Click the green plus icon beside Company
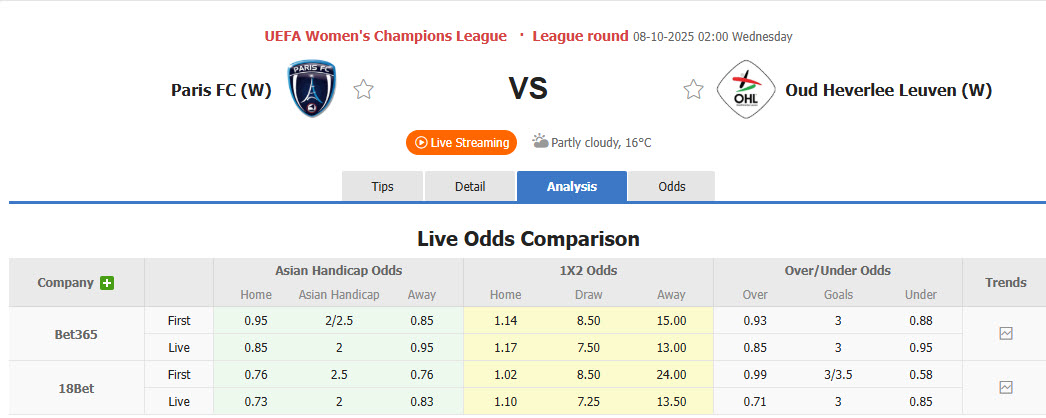The height and width of the screenshot is (418, 1046). coord(107,283)
